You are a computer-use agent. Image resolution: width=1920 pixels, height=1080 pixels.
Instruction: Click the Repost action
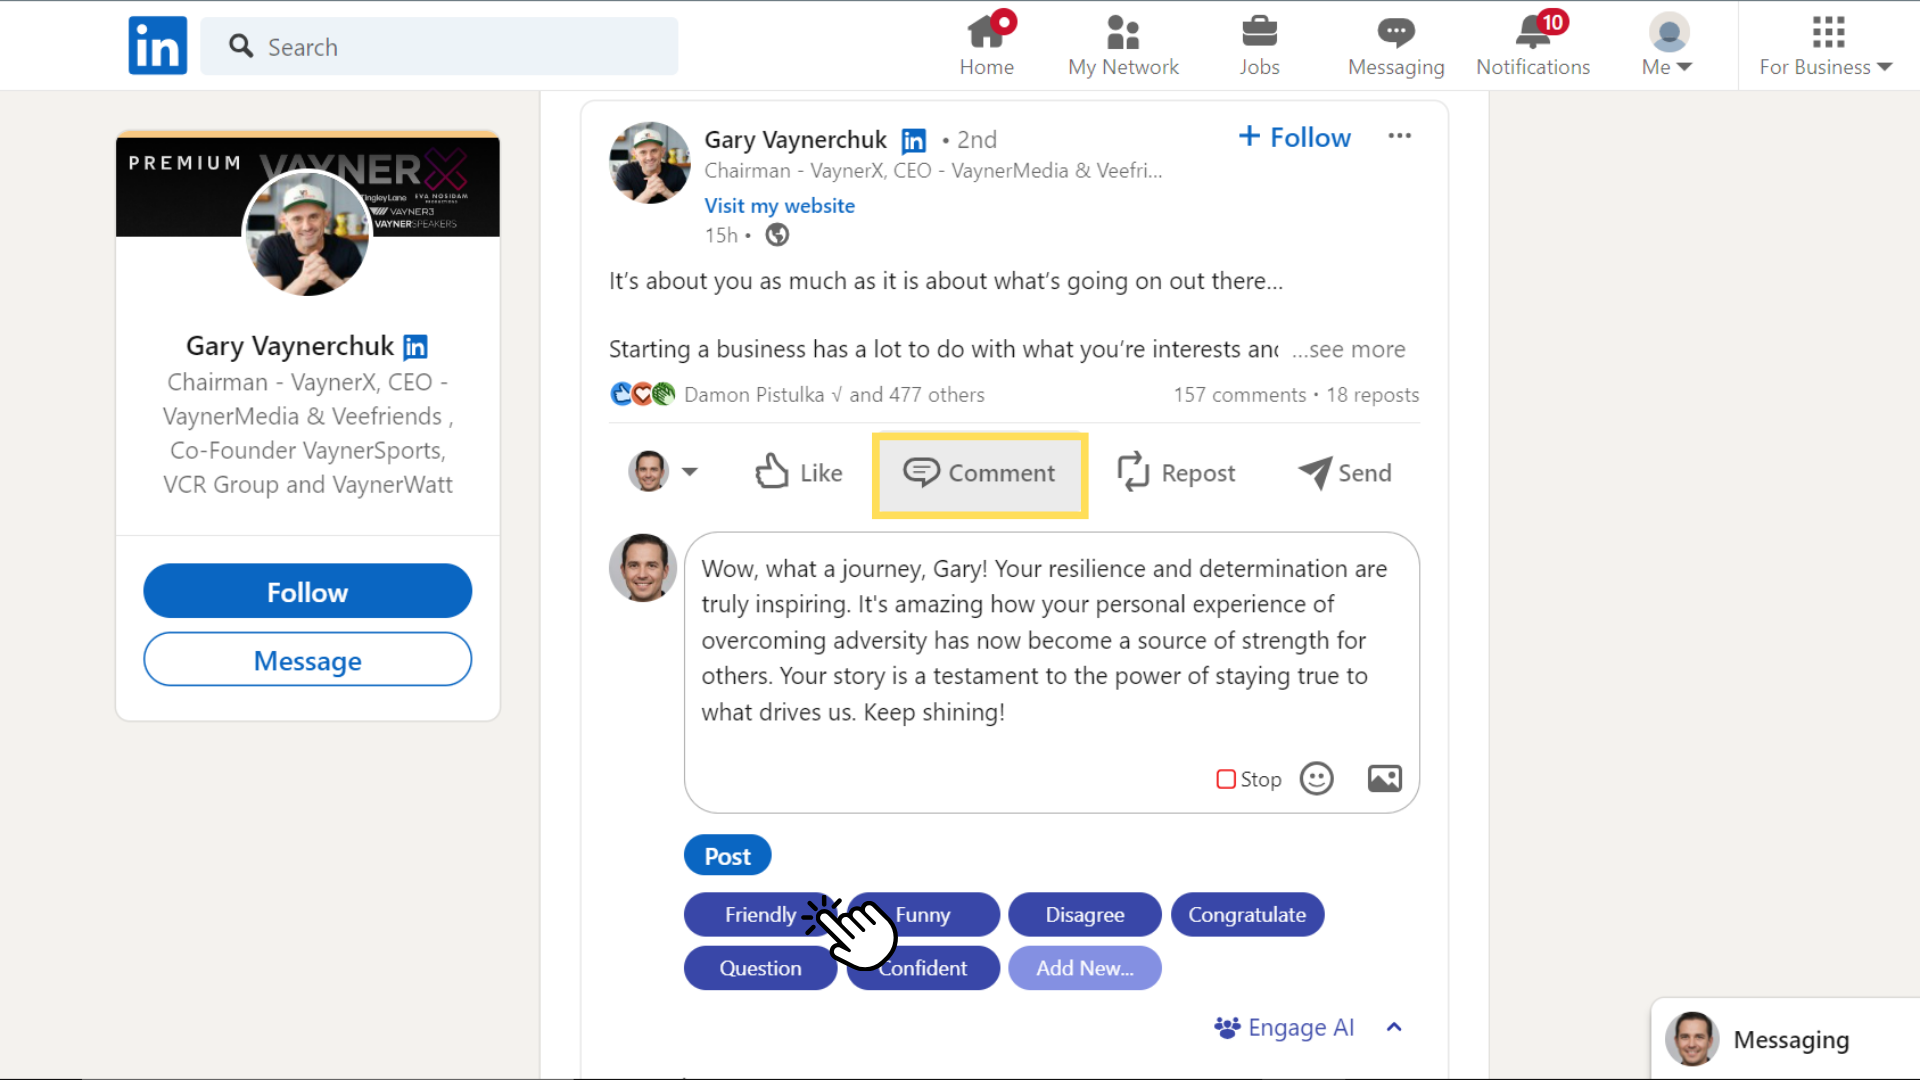click(x=1176, y=473)
